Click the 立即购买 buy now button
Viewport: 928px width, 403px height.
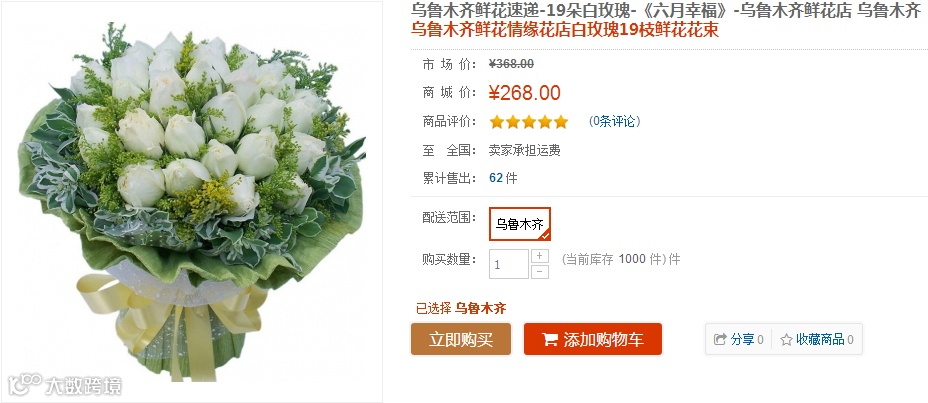click(461, 339)
